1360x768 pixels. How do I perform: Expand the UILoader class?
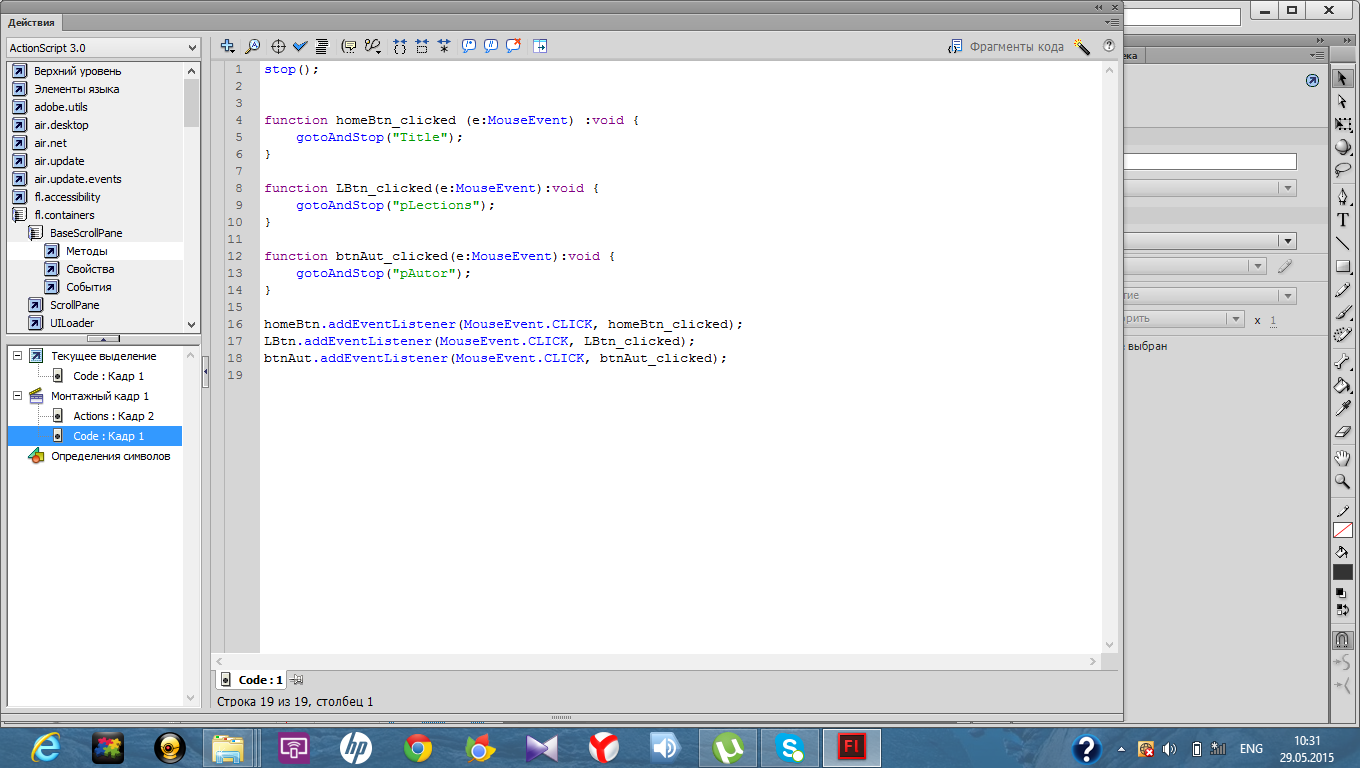coord(35,323)
